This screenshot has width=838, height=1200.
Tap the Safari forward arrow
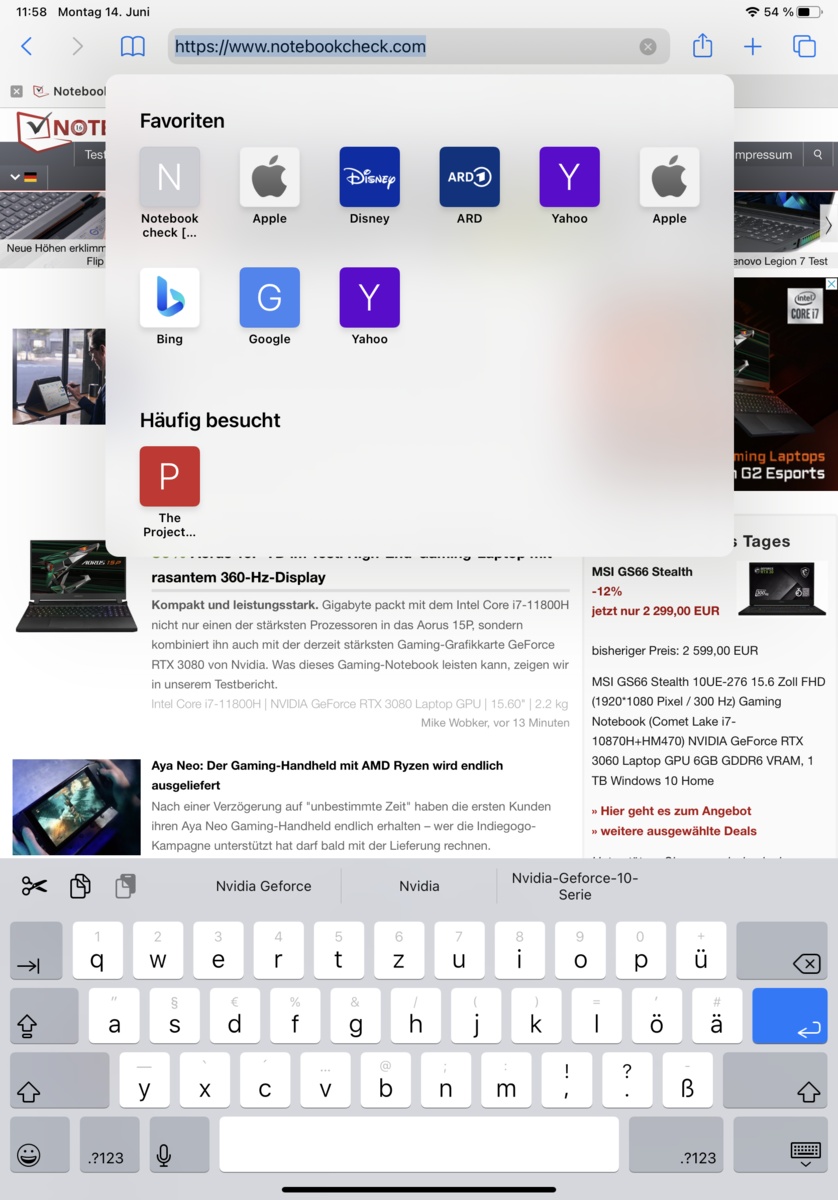[78, 46]
